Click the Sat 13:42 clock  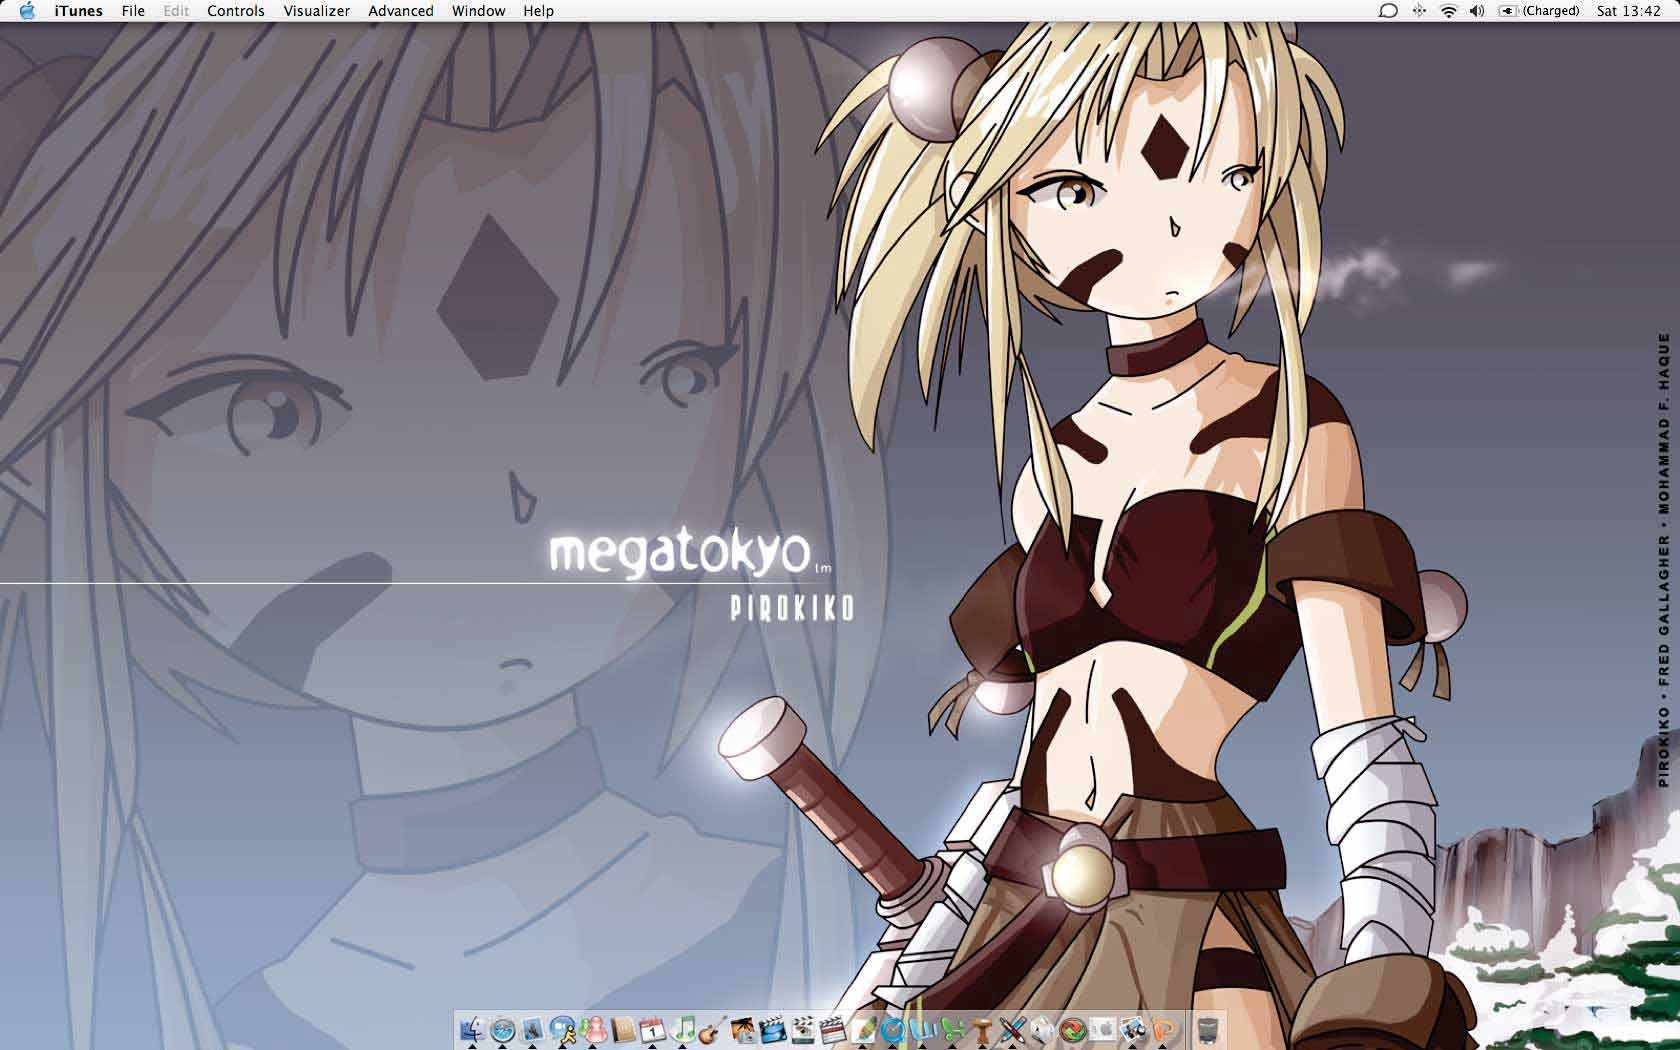[x=1629, y=11]
